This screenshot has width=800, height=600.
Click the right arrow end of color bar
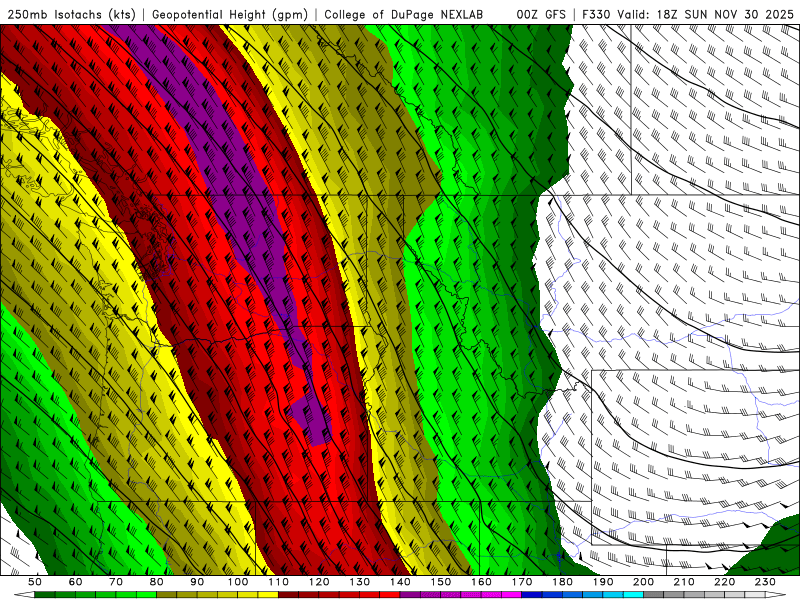pos(776,594)
